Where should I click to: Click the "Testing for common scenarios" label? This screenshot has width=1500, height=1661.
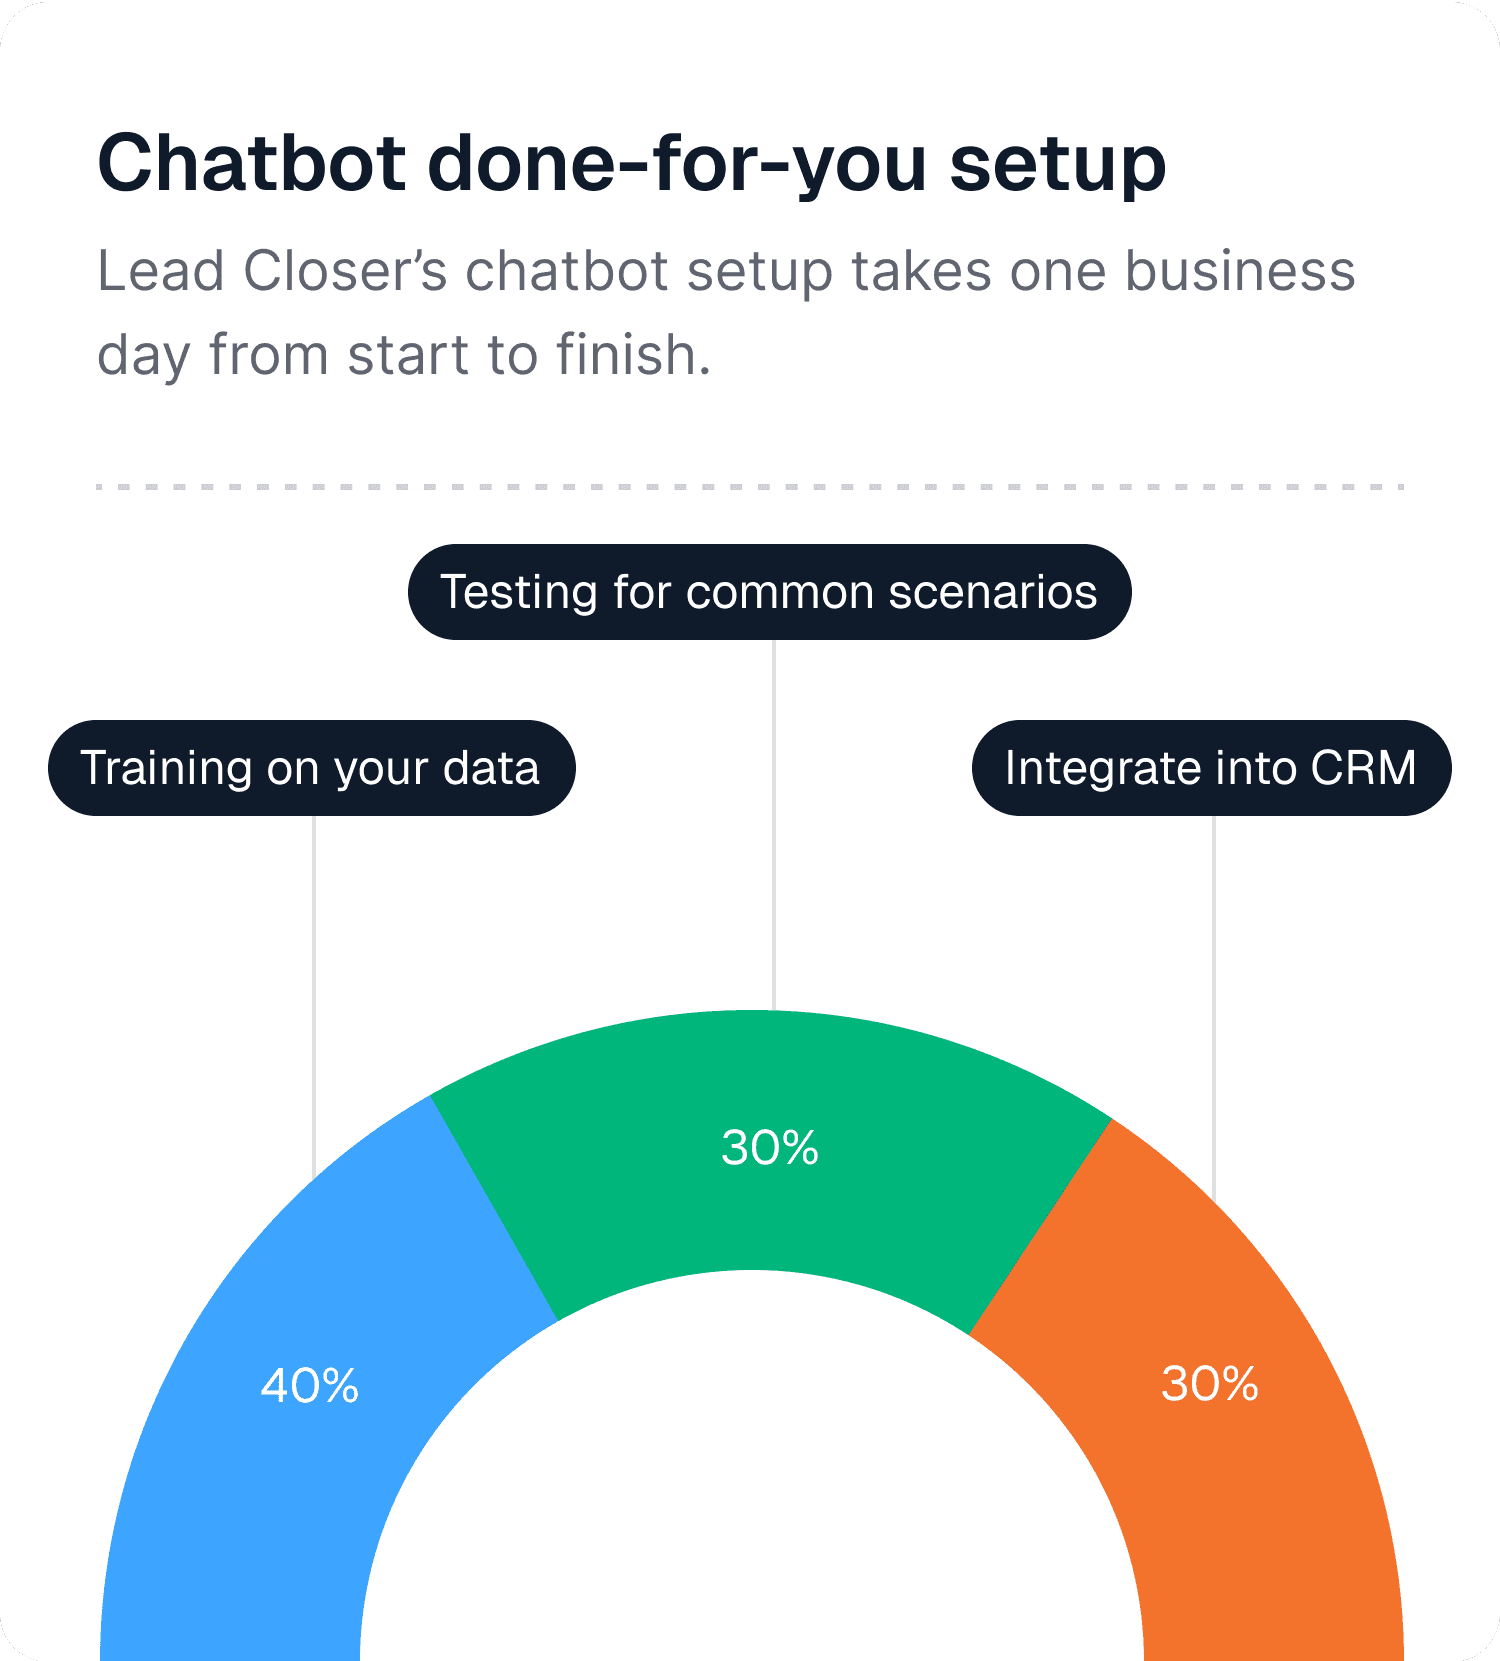(769, 592)
